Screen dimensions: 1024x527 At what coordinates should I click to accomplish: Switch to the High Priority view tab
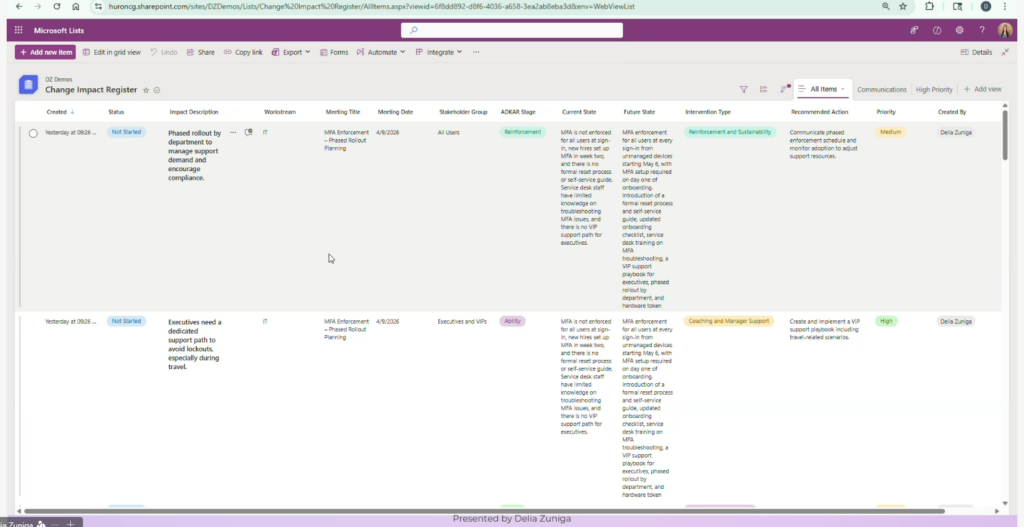click(x=934, y=89)
